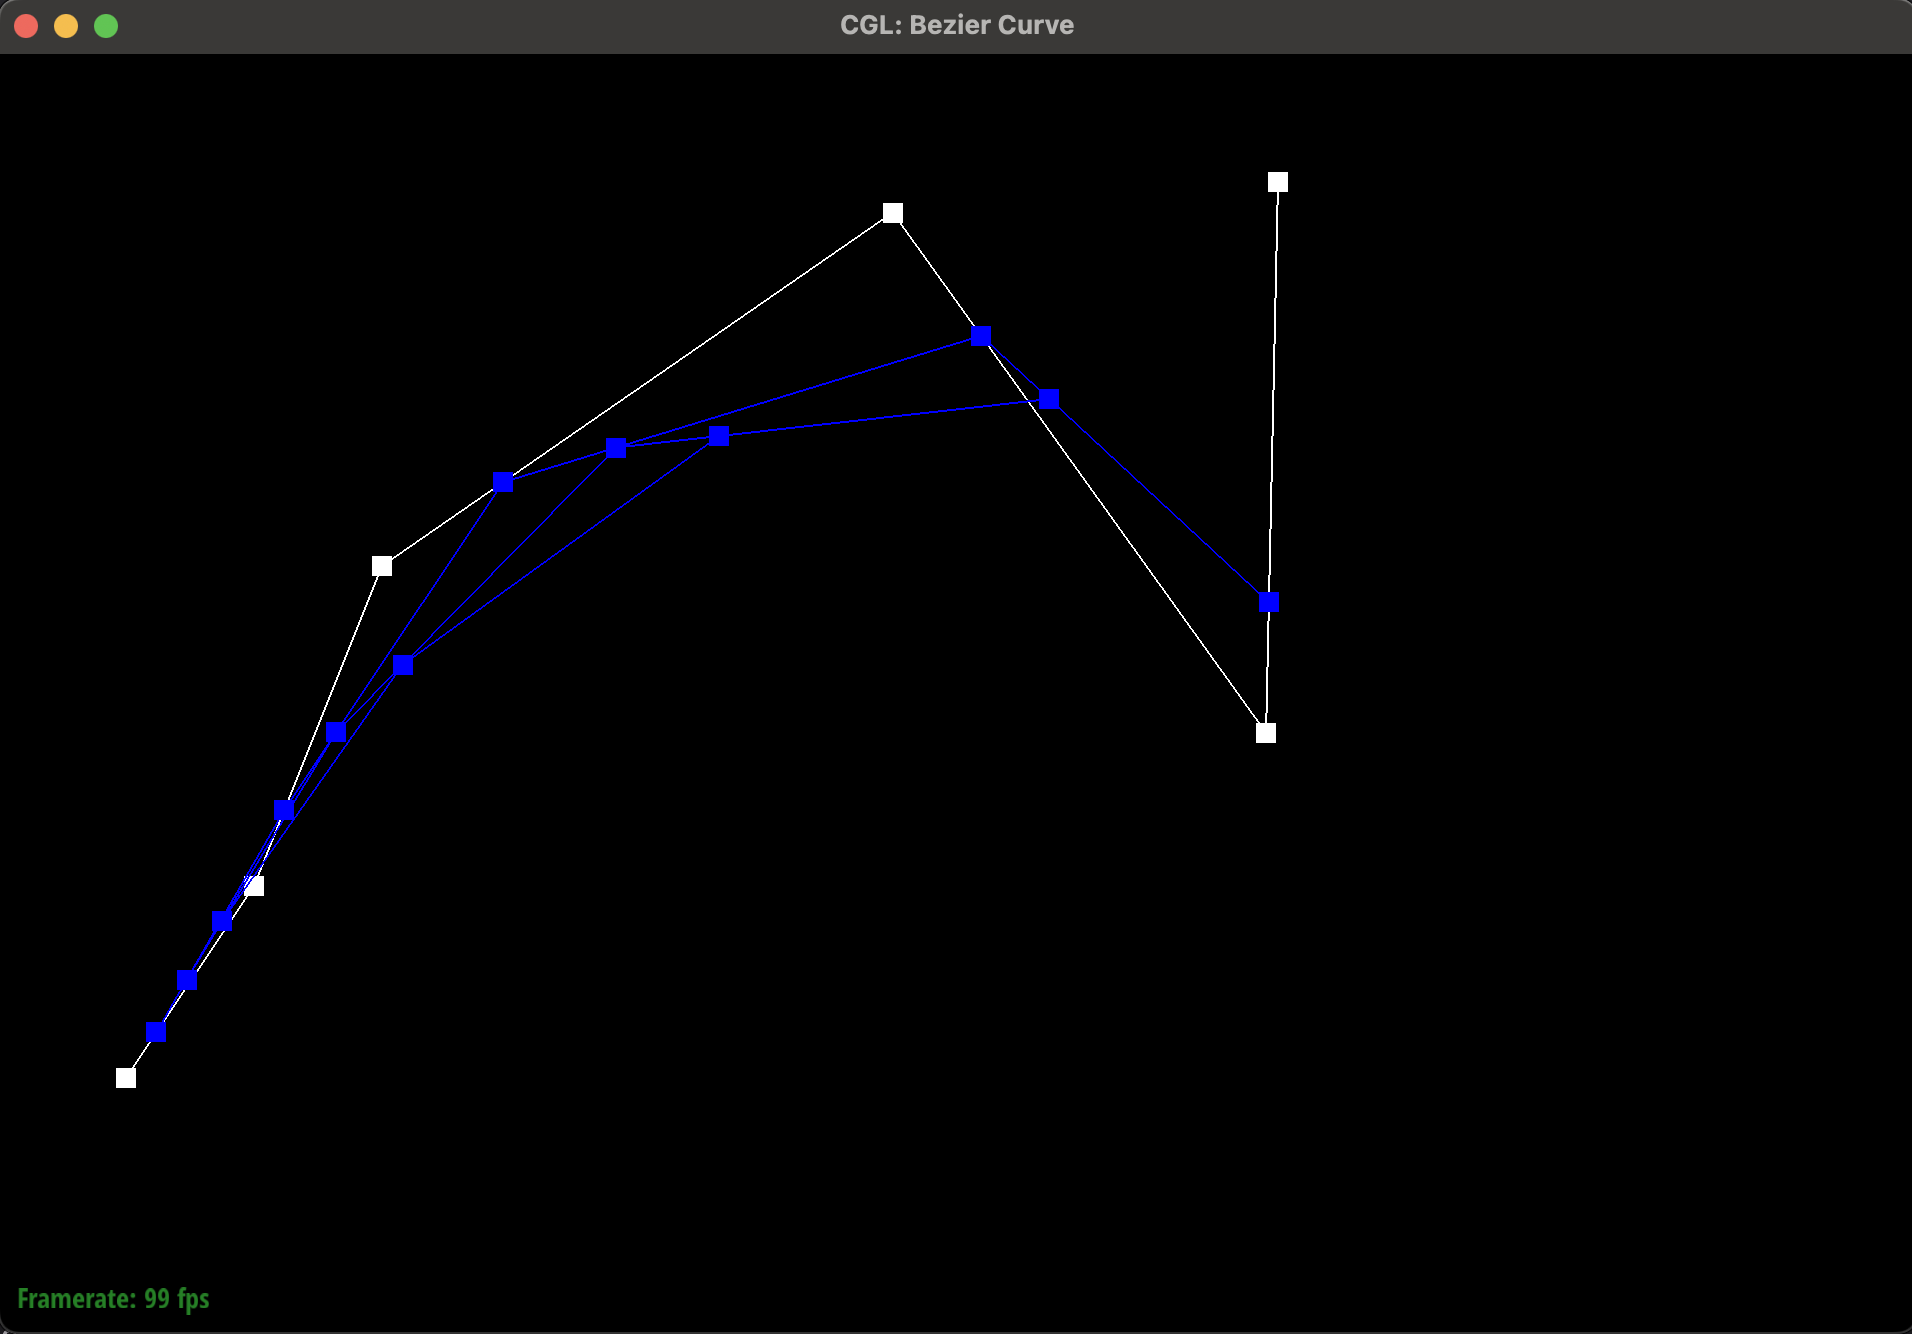The width and height of the screenshot is (1912, 1334).
Task: Select the third white control point from the left
Action: (x=382, y=566)
